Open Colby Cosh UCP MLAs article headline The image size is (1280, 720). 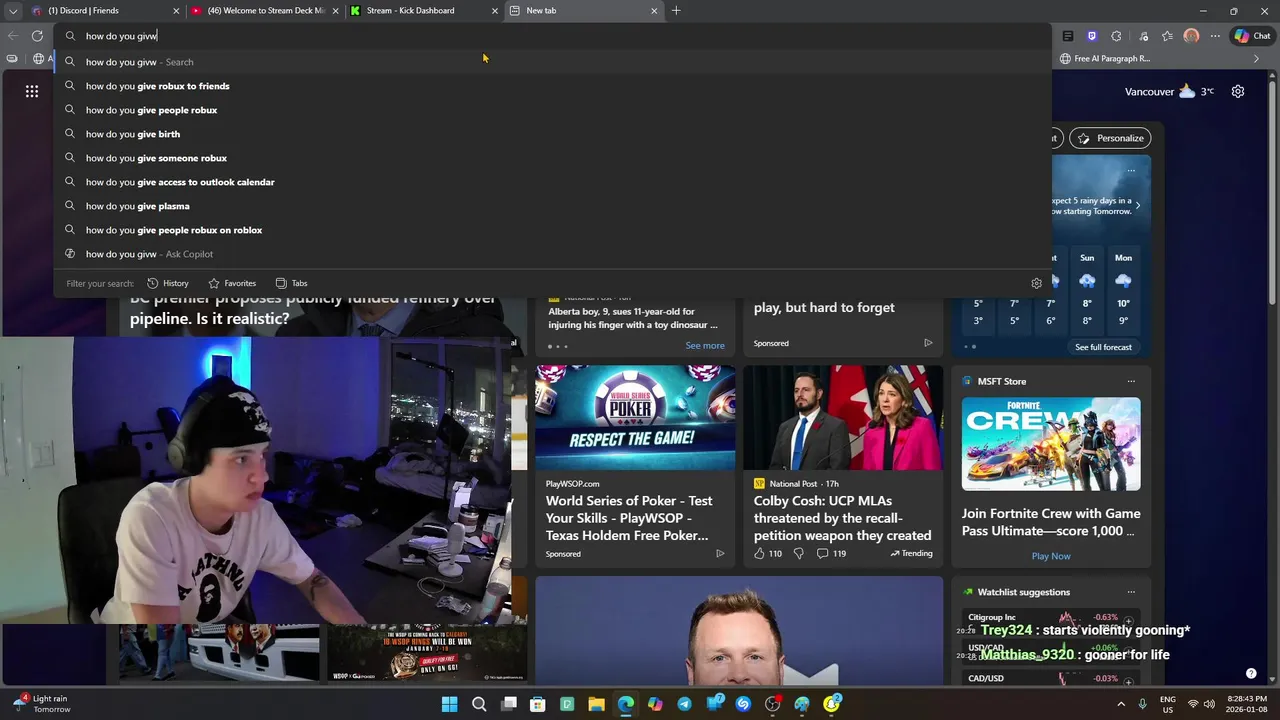coord(842,518)
